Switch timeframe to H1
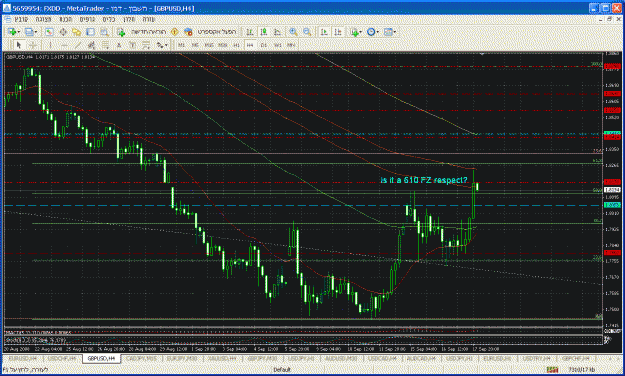This screenshot has height=376, width=625. 236,45
